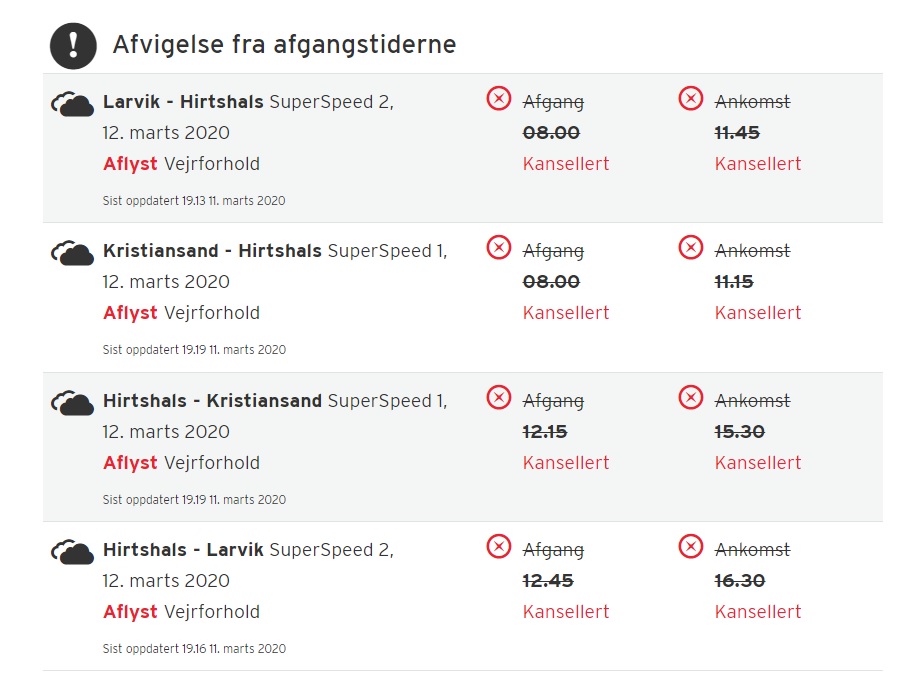Click red Aflyst status in Hirtshals - Larvik row
The image size is (905, 695).
tap(130, 612)
